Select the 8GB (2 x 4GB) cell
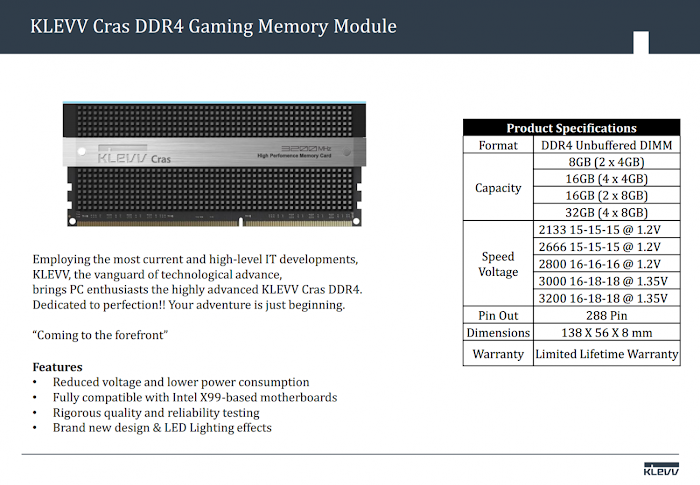 [606, 162]
